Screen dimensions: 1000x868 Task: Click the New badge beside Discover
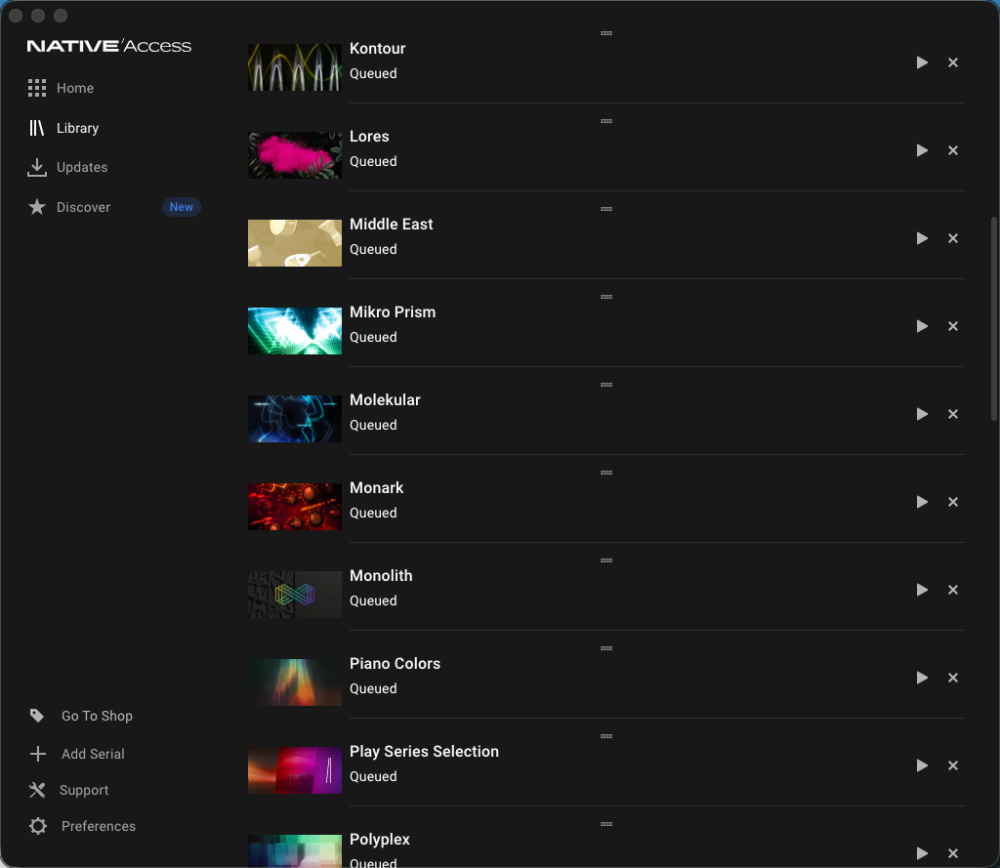181,207
